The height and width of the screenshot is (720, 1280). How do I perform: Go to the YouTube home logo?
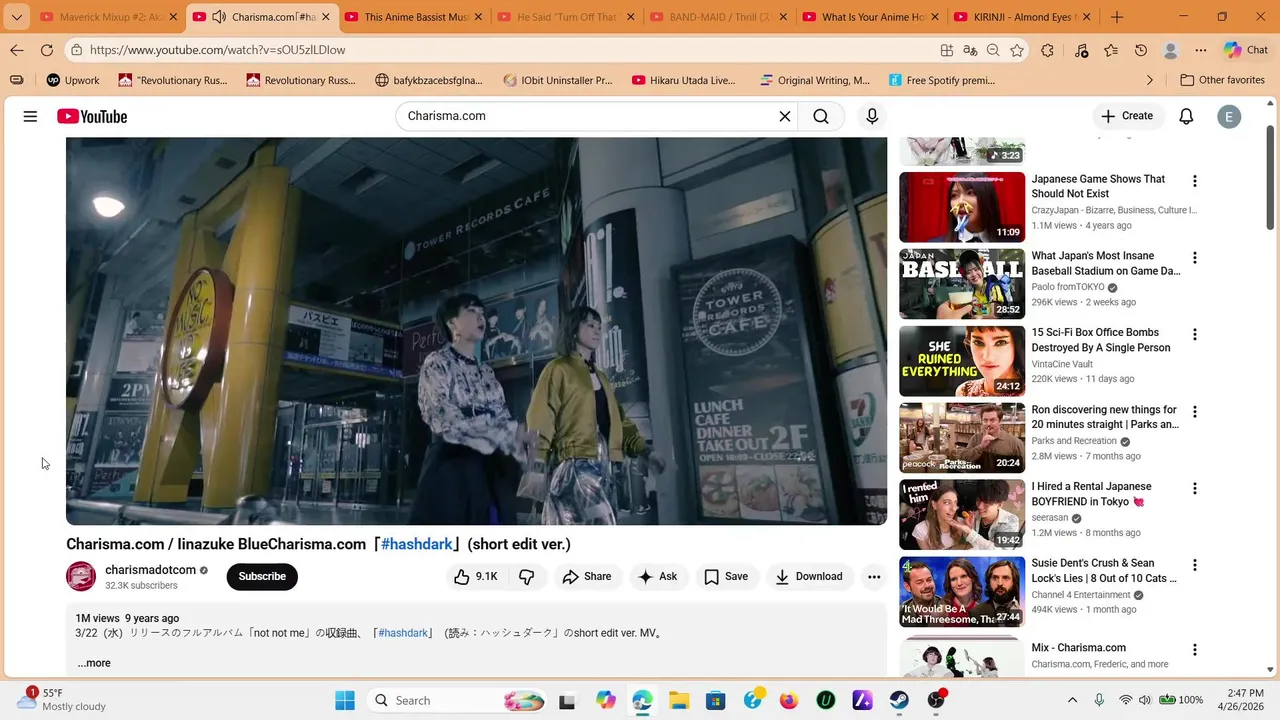point(92,117)
